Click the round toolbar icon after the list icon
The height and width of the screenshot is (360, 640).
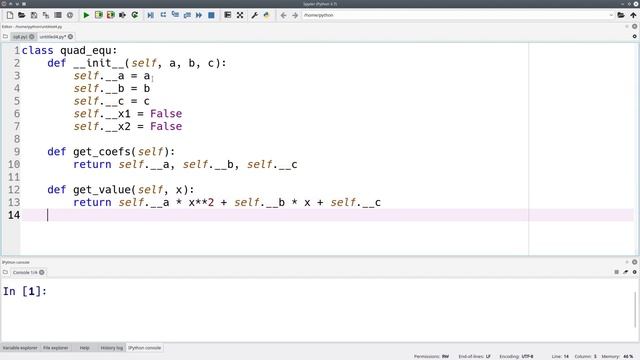(x=70, y=15)
